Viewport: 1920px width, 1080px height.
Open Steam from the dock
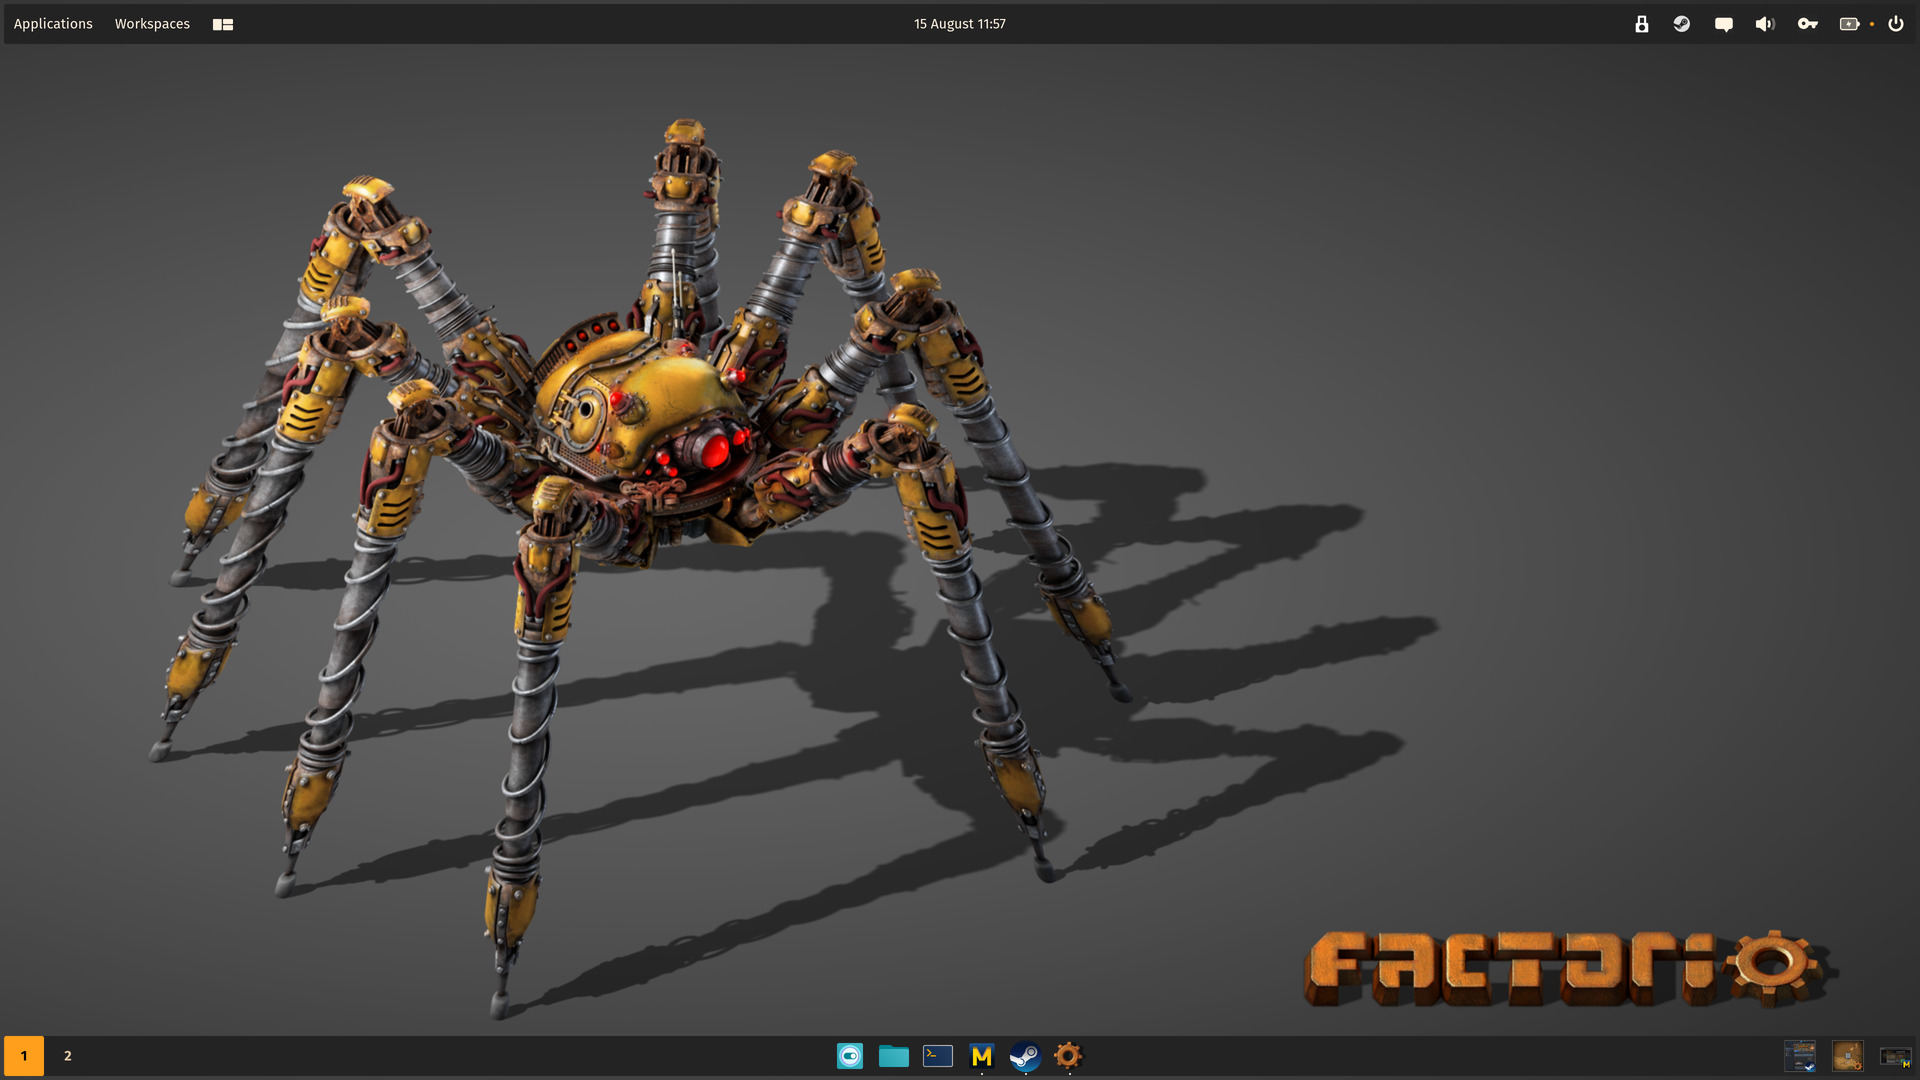coord(1025,1056)
